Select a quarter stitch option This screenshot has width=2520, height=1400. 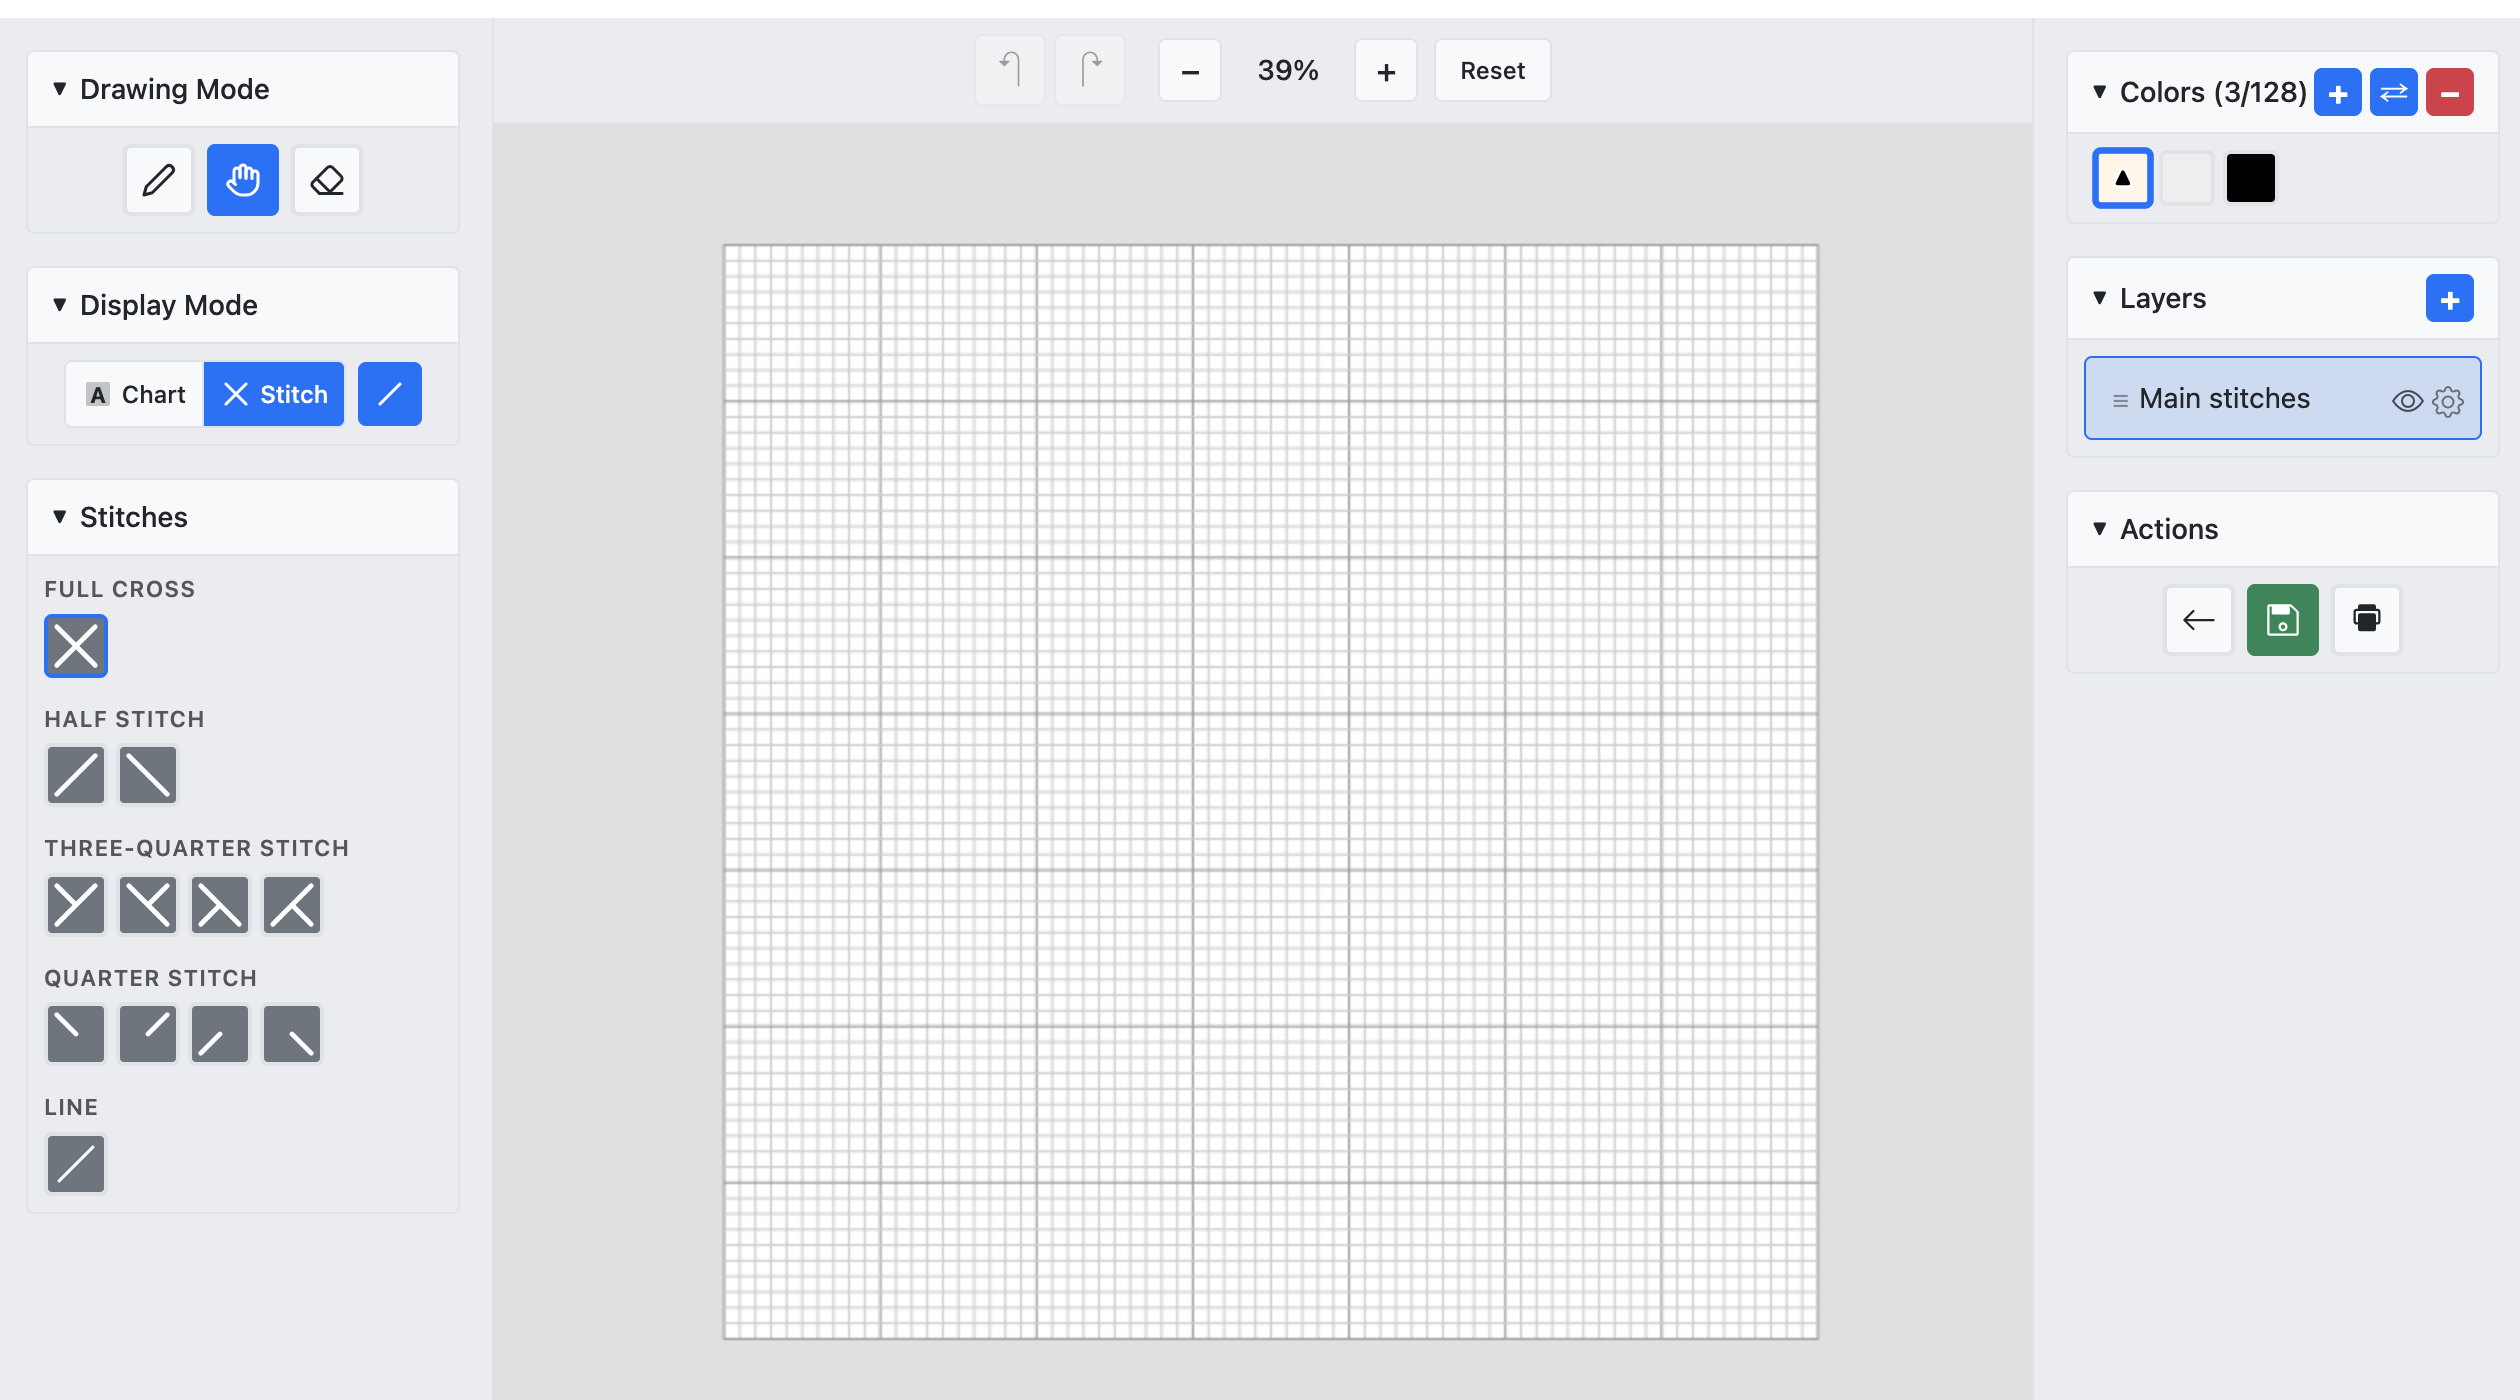(x=75, y=1033)
